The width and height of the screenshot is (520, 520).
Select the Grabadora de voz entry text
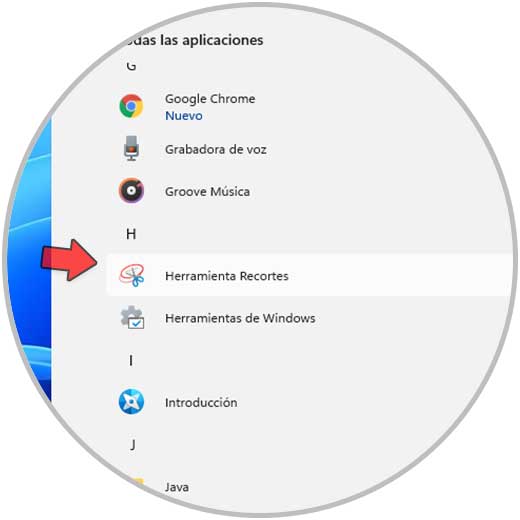(x=216, y=149)
